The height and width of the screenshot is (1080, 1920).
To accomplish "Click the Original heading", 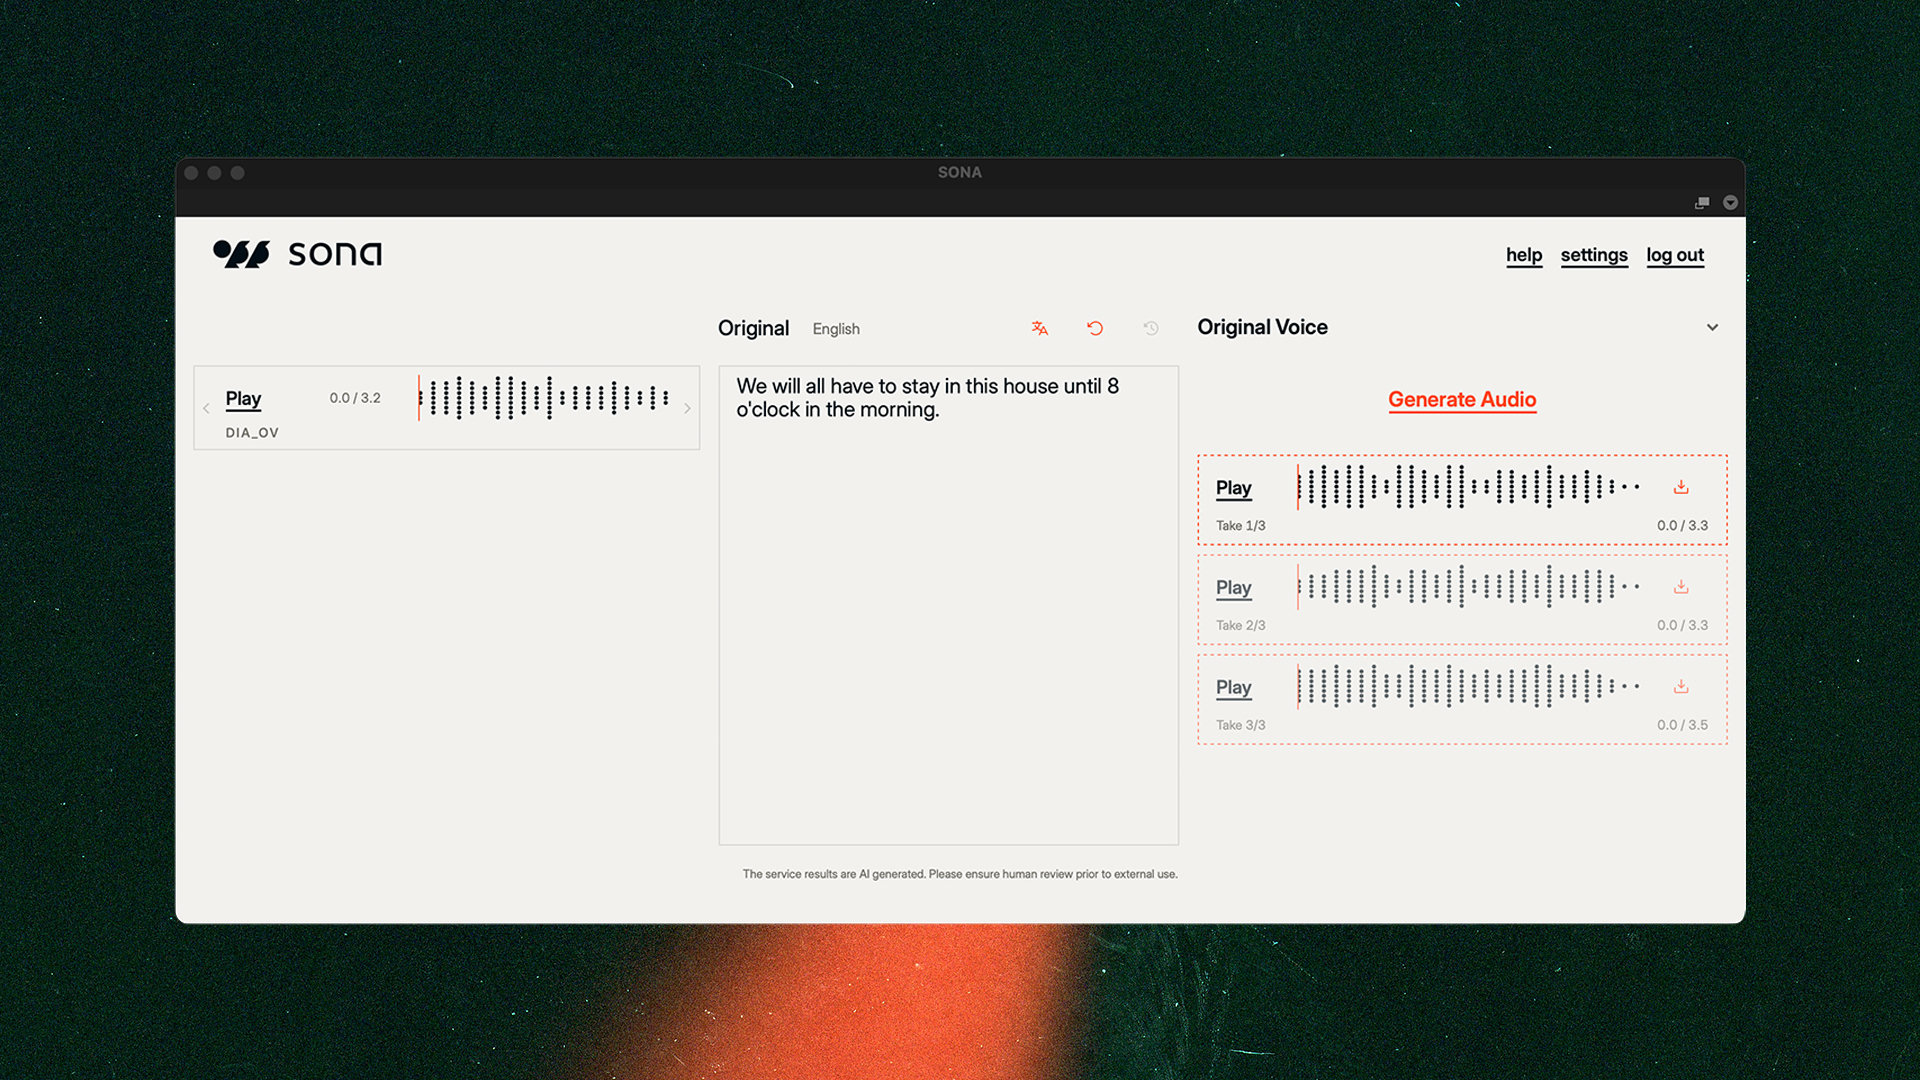I will (x=753, y=328).
